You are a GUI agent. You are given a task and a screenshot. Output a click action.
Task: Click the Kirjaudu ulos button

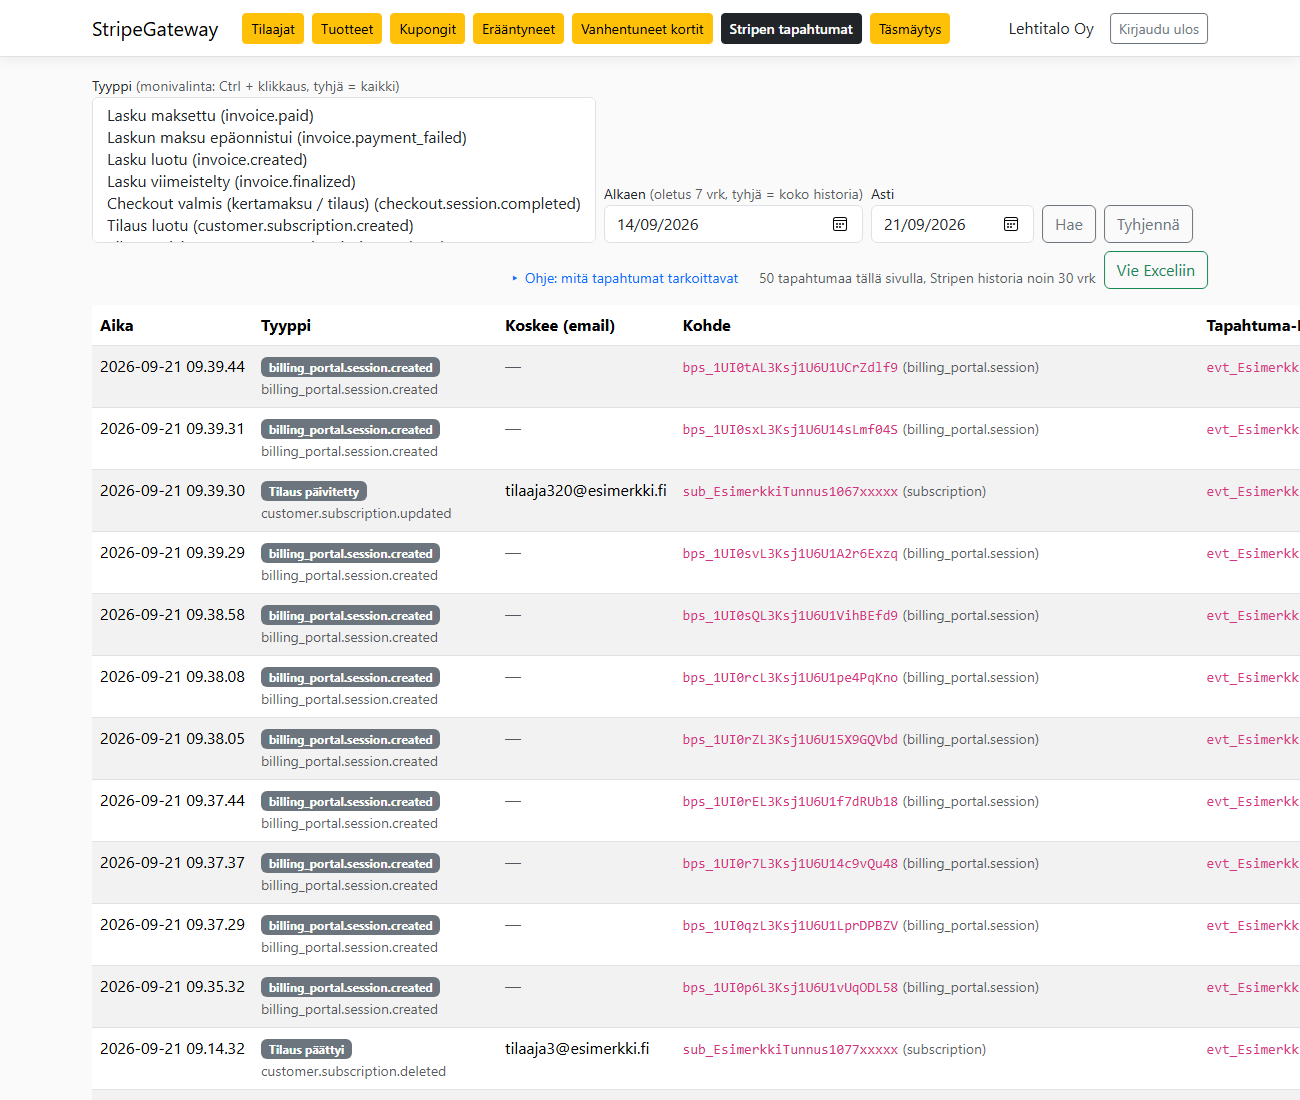click(x=1159, y=29)
